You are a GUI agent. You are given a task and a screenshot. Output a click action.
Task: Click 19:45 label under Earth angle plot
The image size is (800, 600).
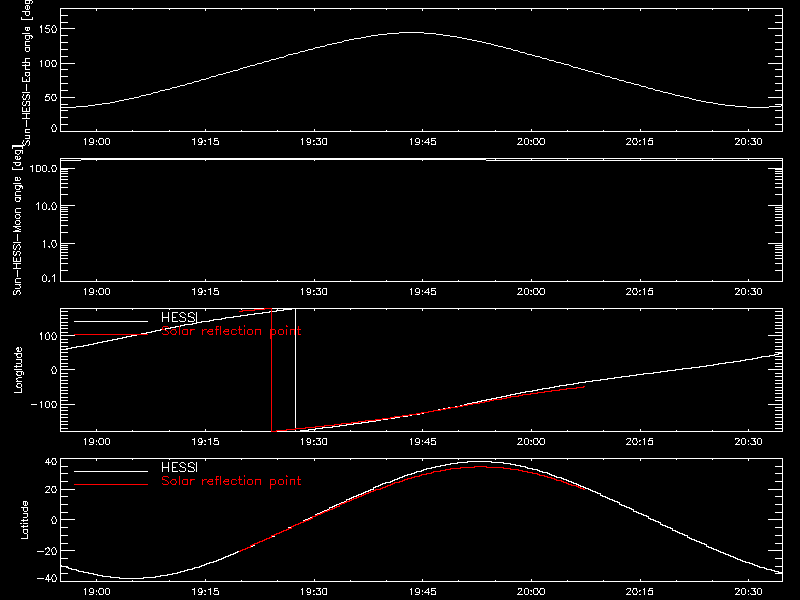[422, 142]
